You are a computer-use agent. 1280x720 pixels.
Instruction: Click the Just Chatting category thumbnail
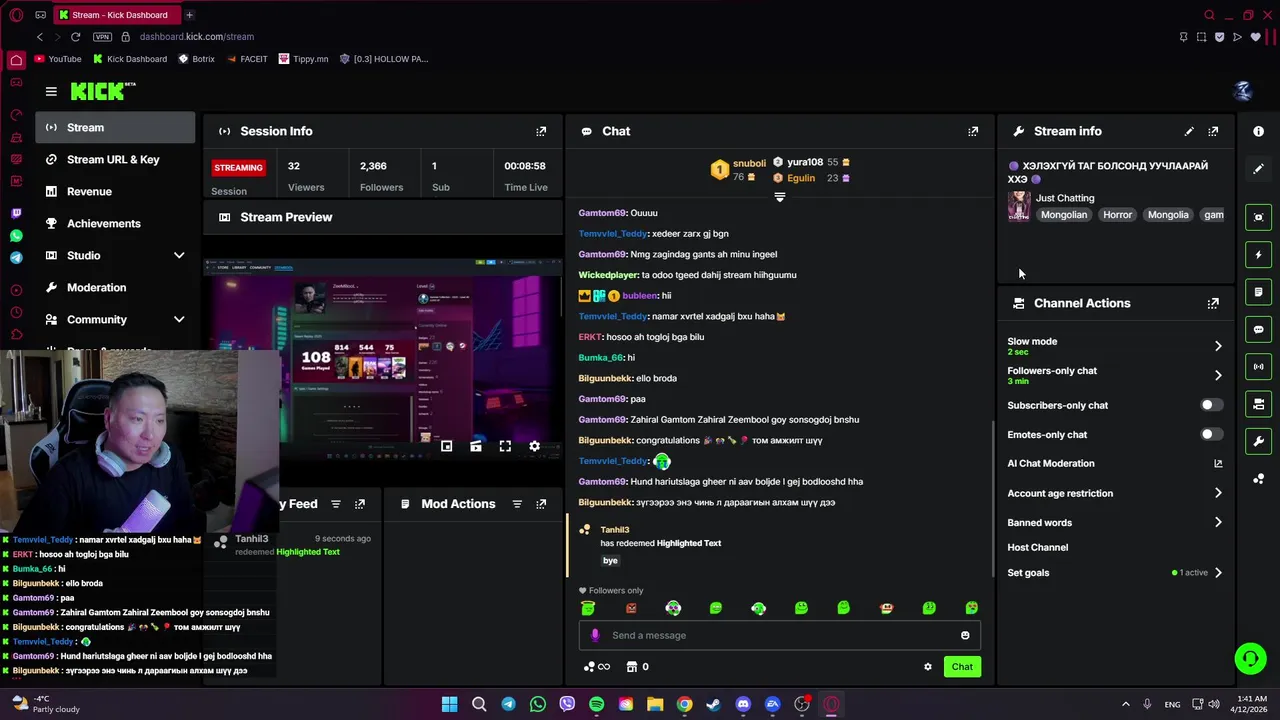pos(1019,206)
